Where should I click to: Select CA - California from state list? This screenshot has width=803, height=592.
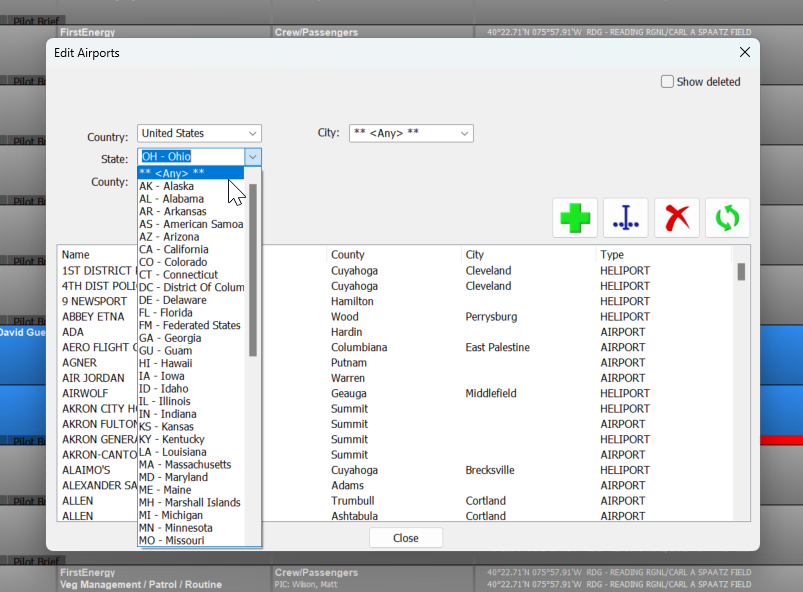pyautogui.click(x=174, y=249)
